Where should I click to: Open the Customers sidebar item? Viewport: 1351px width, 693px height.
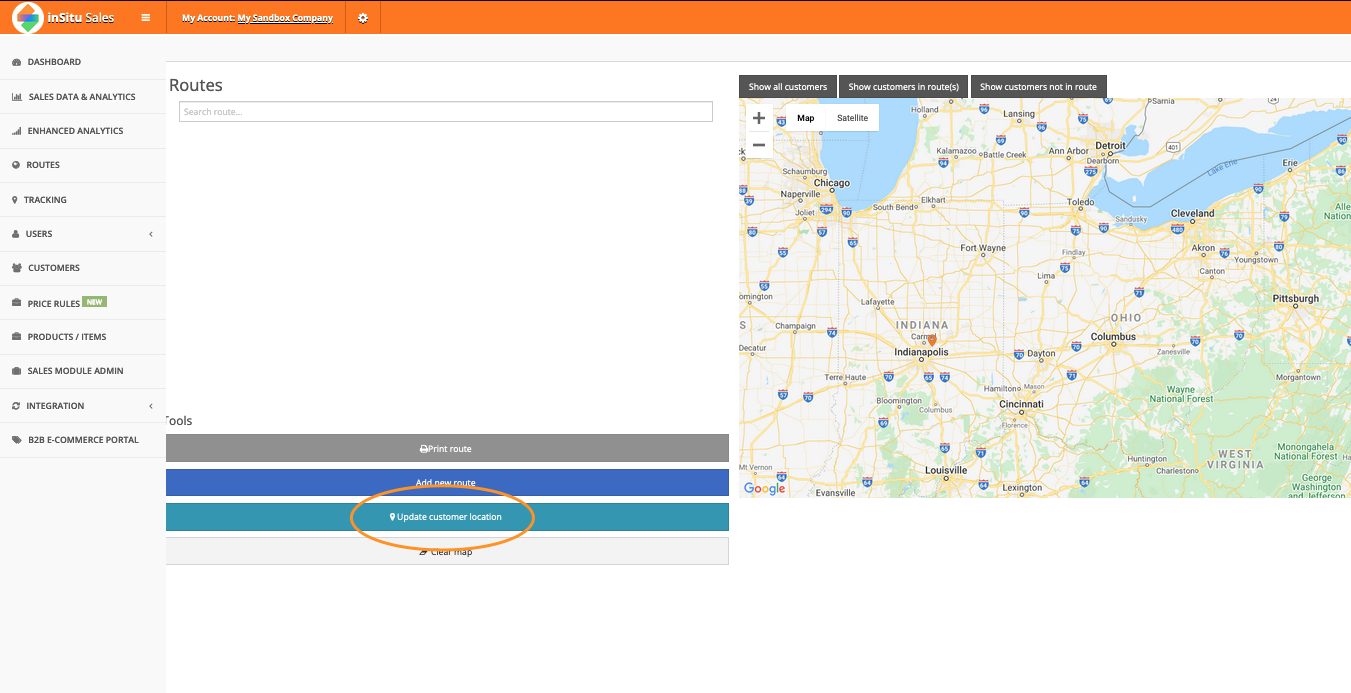tap(53, 268)
